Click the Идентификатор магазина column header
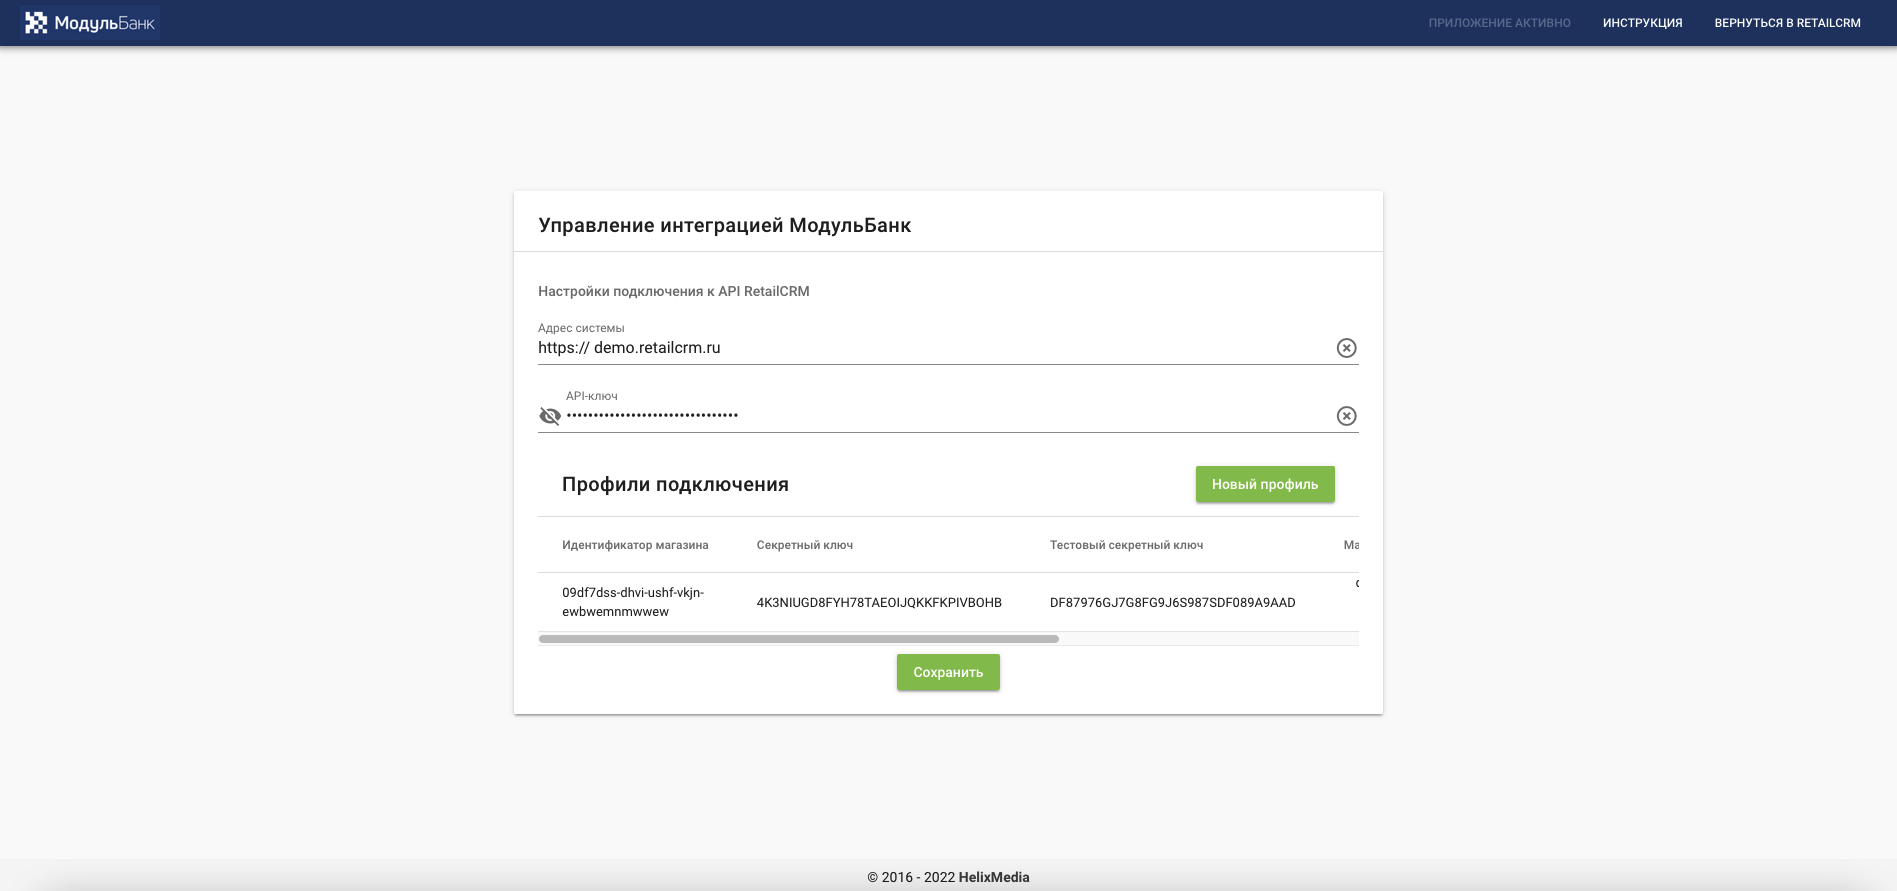 [x=635, y=545]
